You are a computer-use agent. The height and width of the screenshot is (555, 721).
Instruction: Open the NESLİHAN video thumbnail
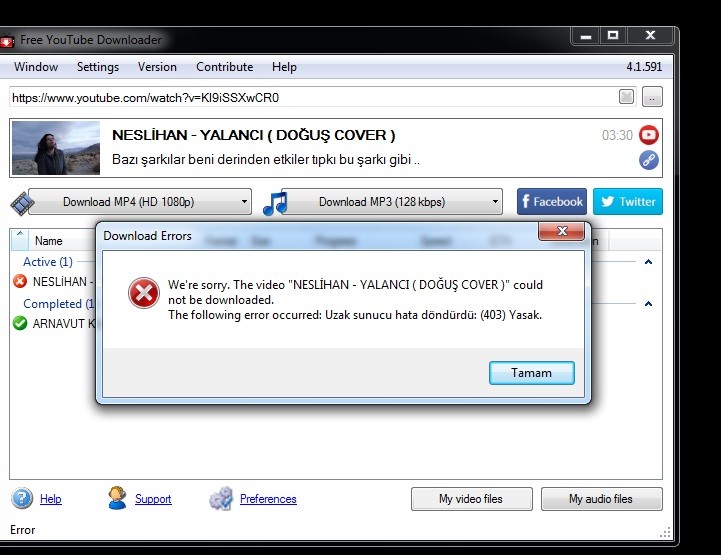pos(56,148)
